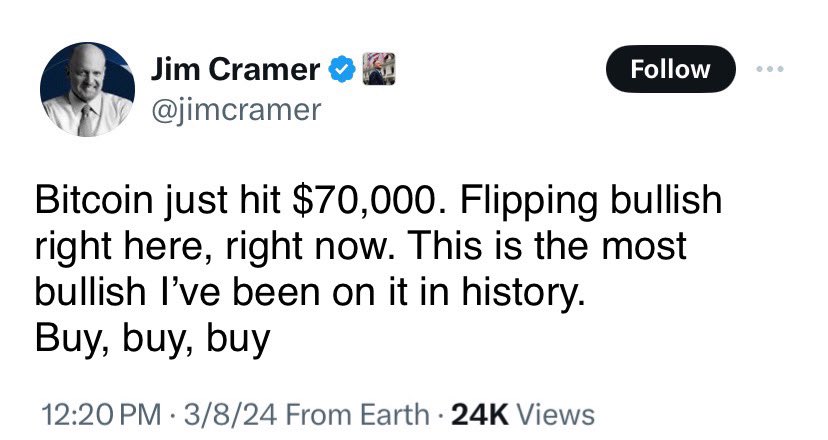
Task: Click the word Views in the footer
Action: (x=557, y=414)
